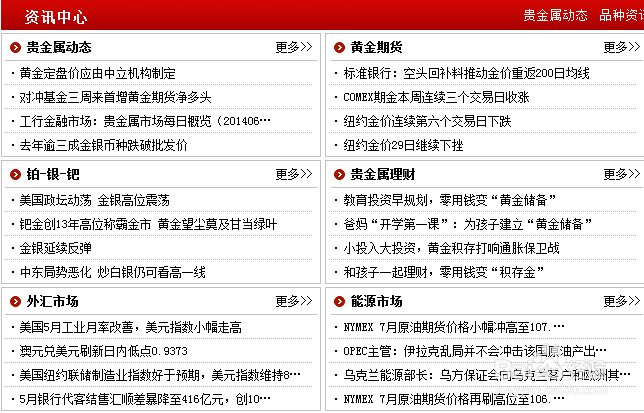Image resolution: width=644 pixels, height=413 pixels.
Task: Open 更多>> in the 外汇市场 section
Action: 294,301
